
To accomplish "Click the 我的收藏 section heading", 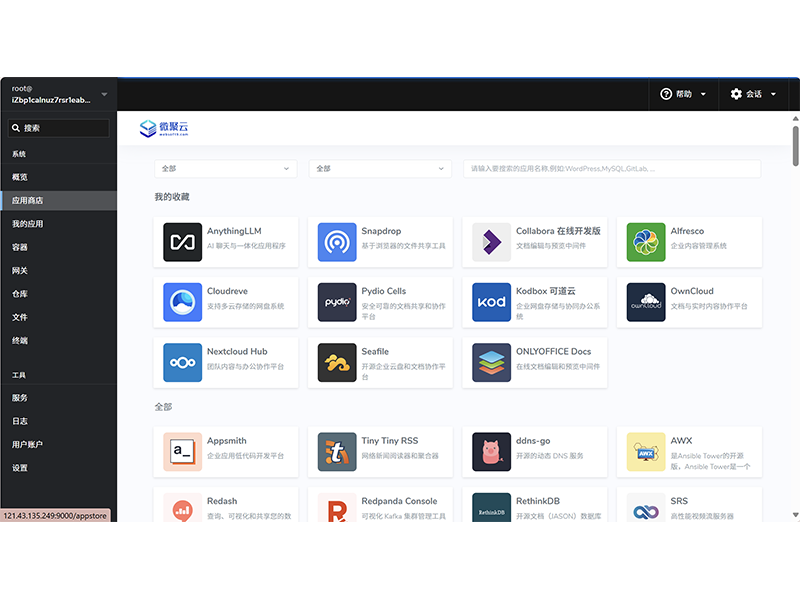I will coord(172,197).
